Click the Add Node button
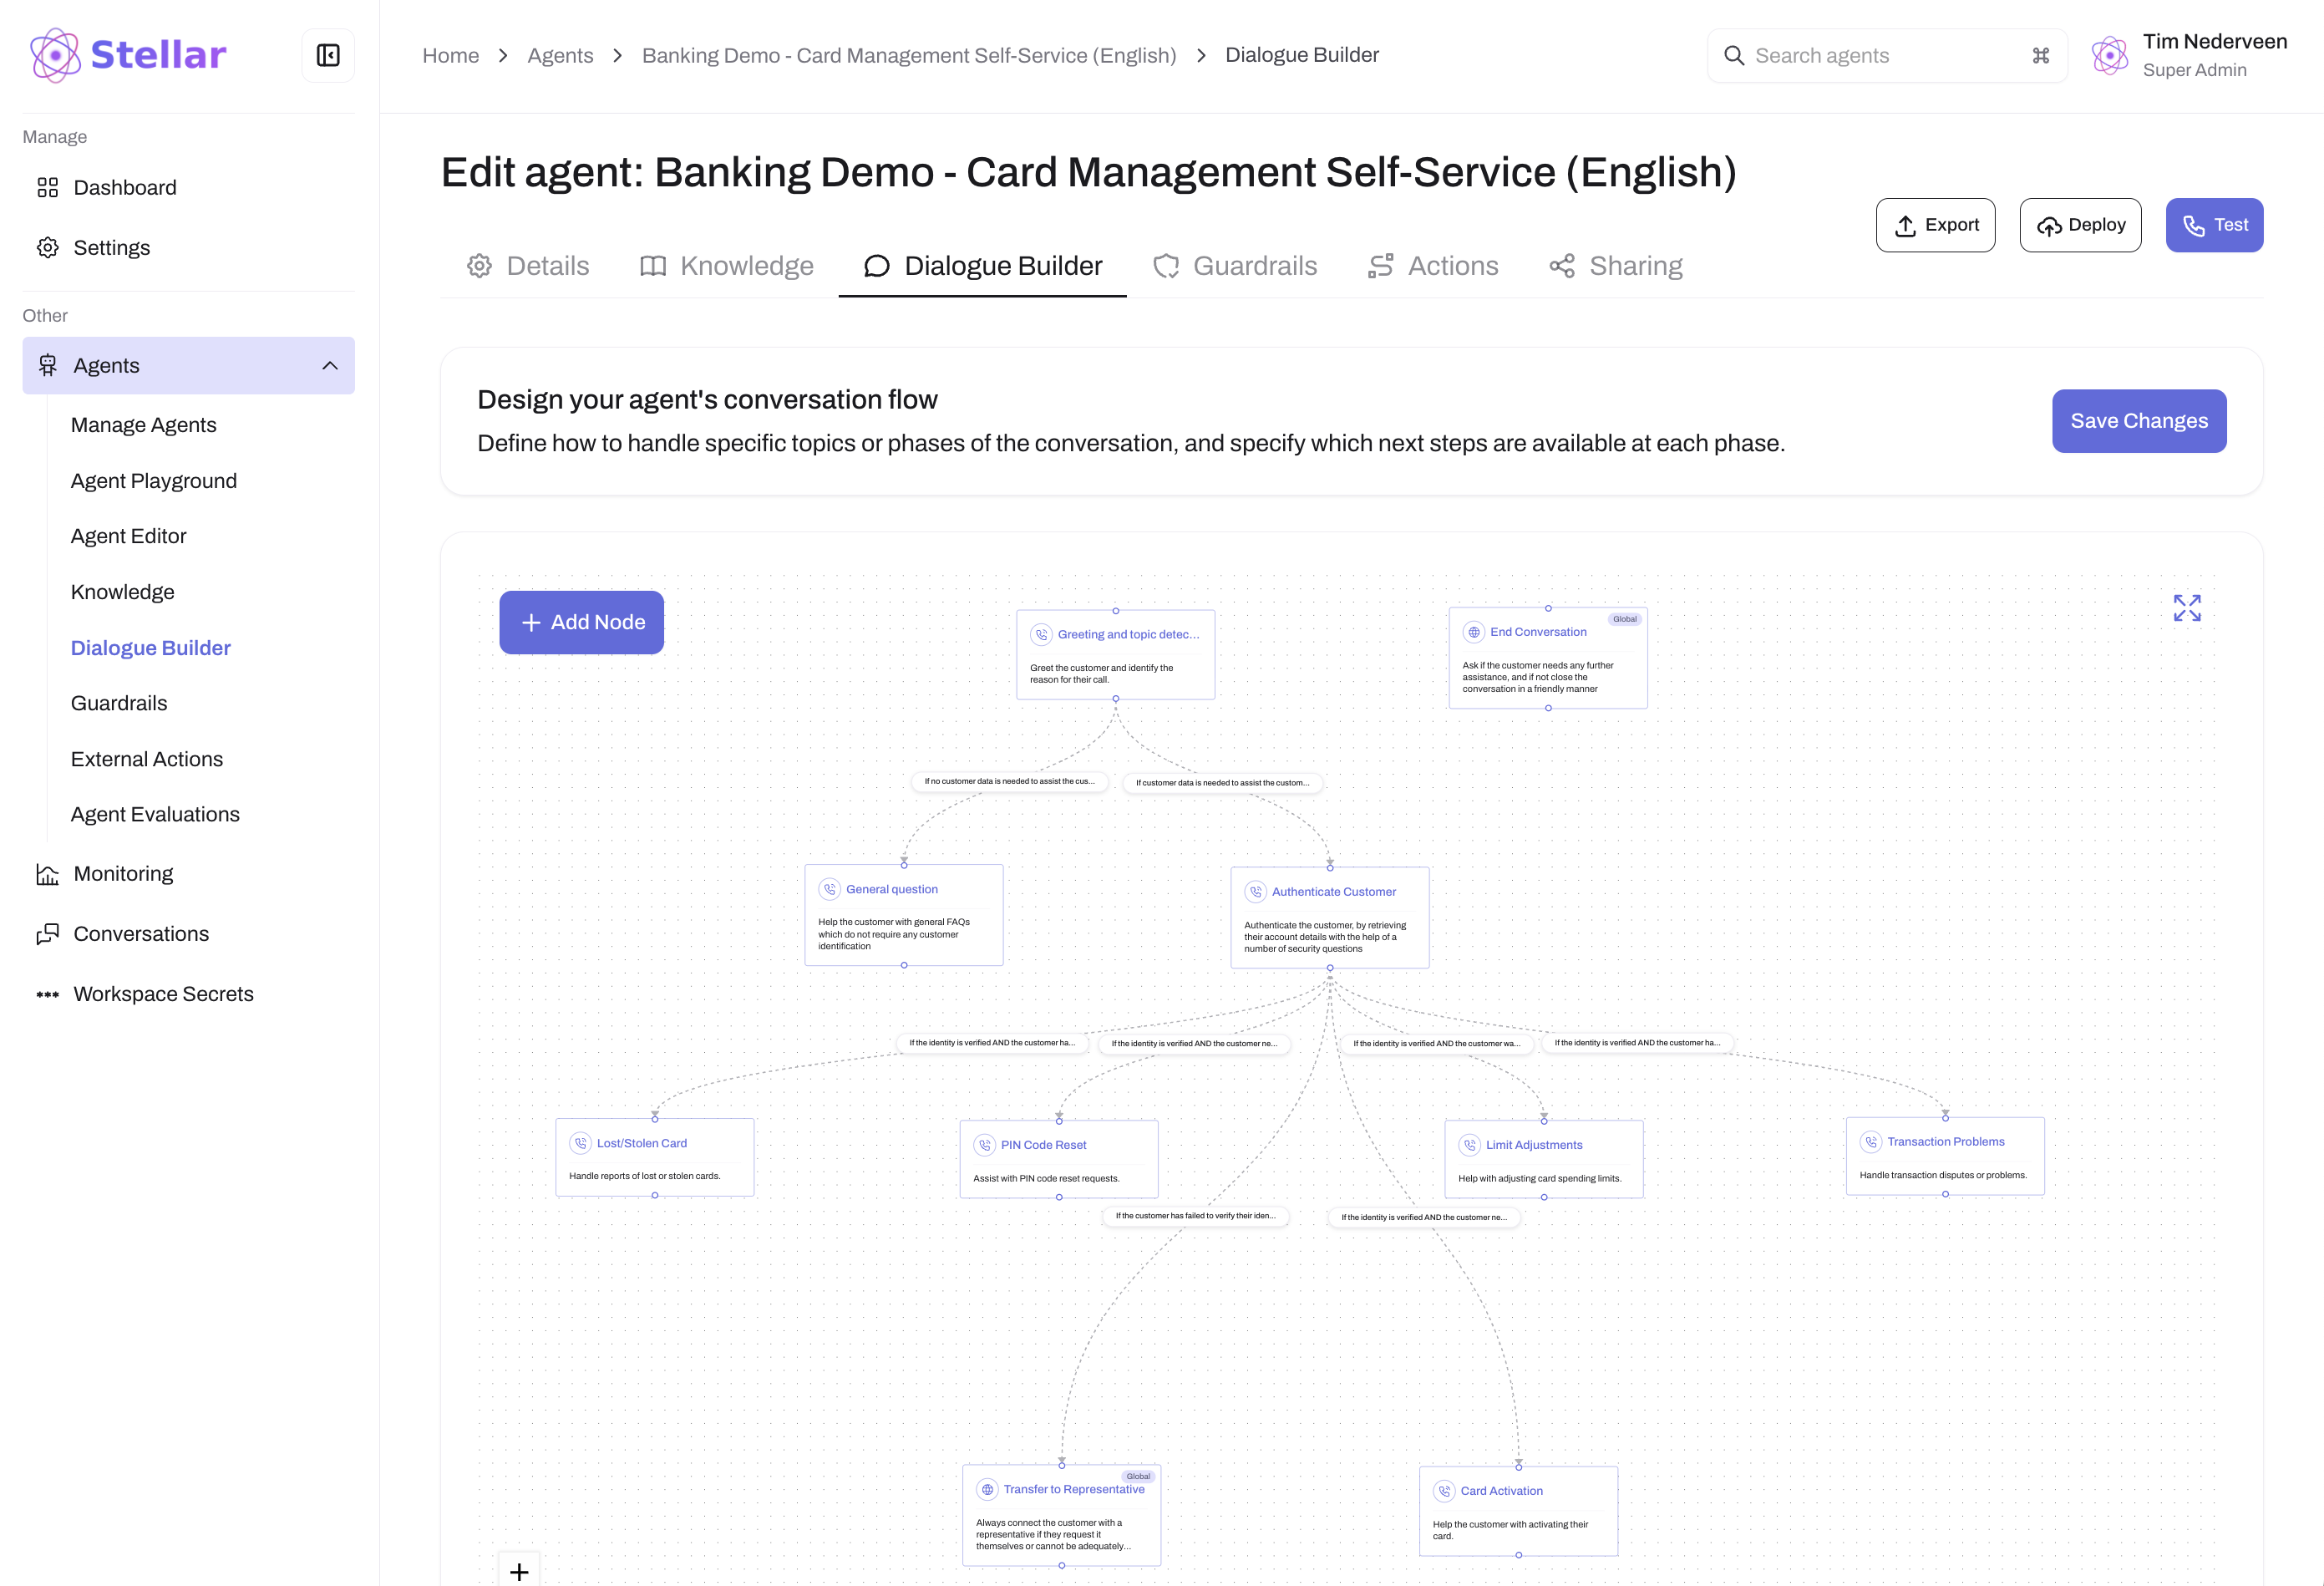This screenshot has height=1586, width=2324. coord(581,622)
